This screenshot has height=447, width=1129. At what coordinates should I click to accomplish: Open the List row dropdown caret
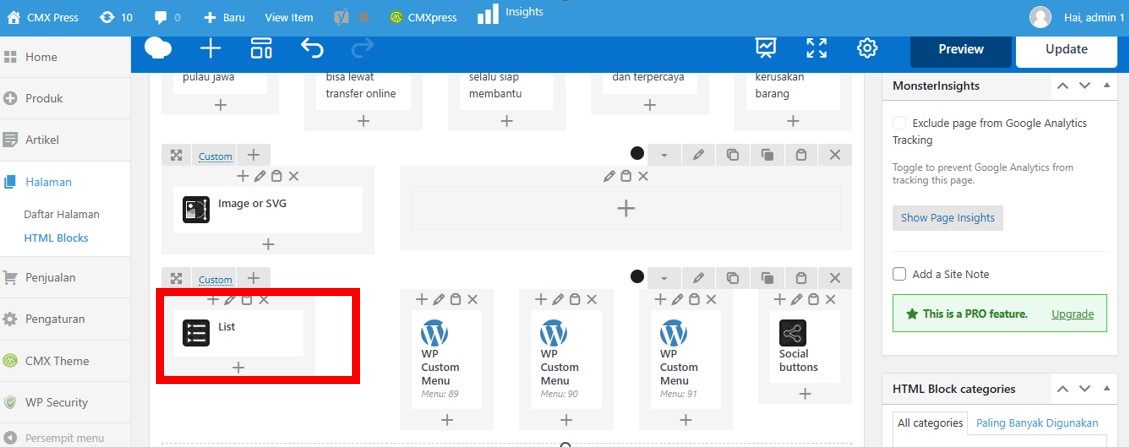[664, 278]
